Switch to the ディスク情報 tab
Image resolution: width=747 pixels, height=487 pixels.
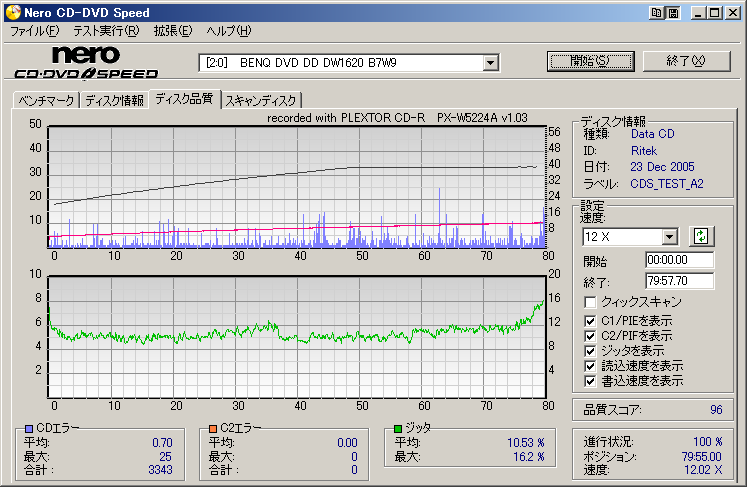coord(114,100)
